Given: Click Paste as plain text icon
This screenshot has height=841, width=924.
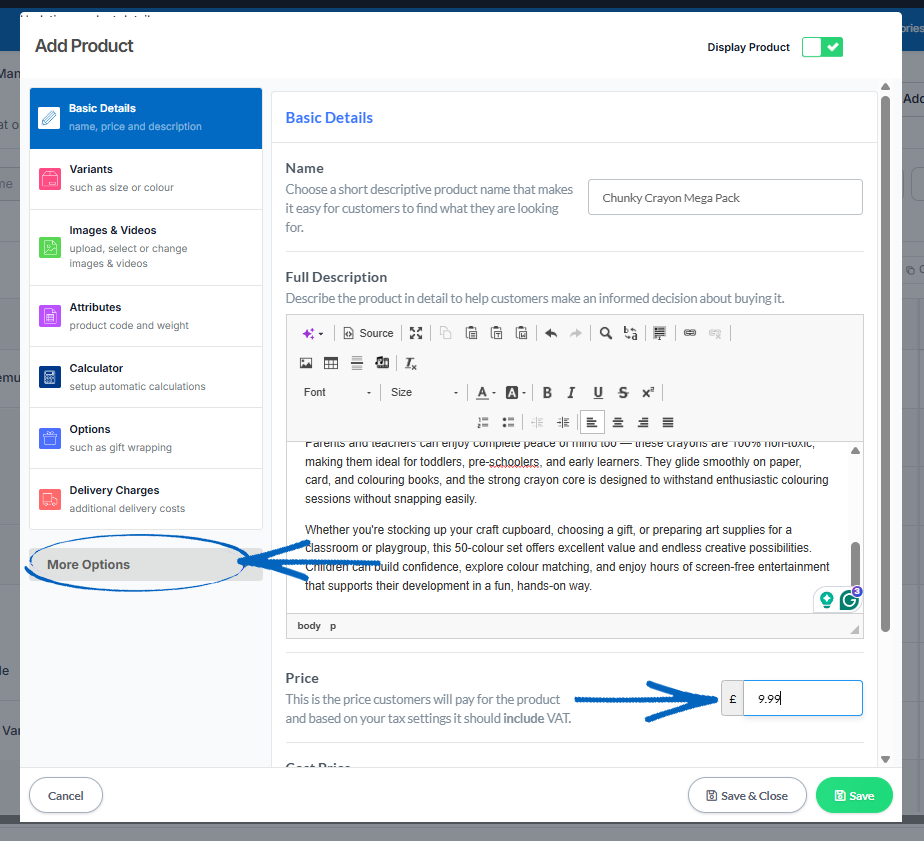Looking at the screenshot, I should pos(496,333).
